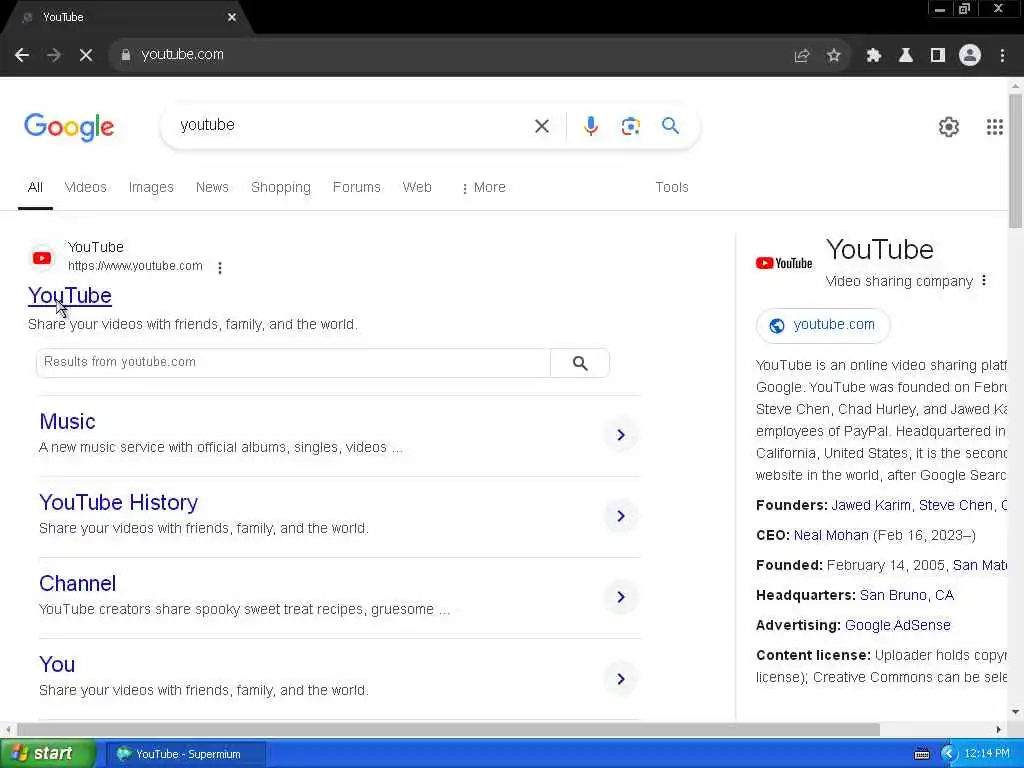This screenshot has height=768, width=1024.
Task: Click keyboard icon in system tray
Action: [x=921, y=754]
